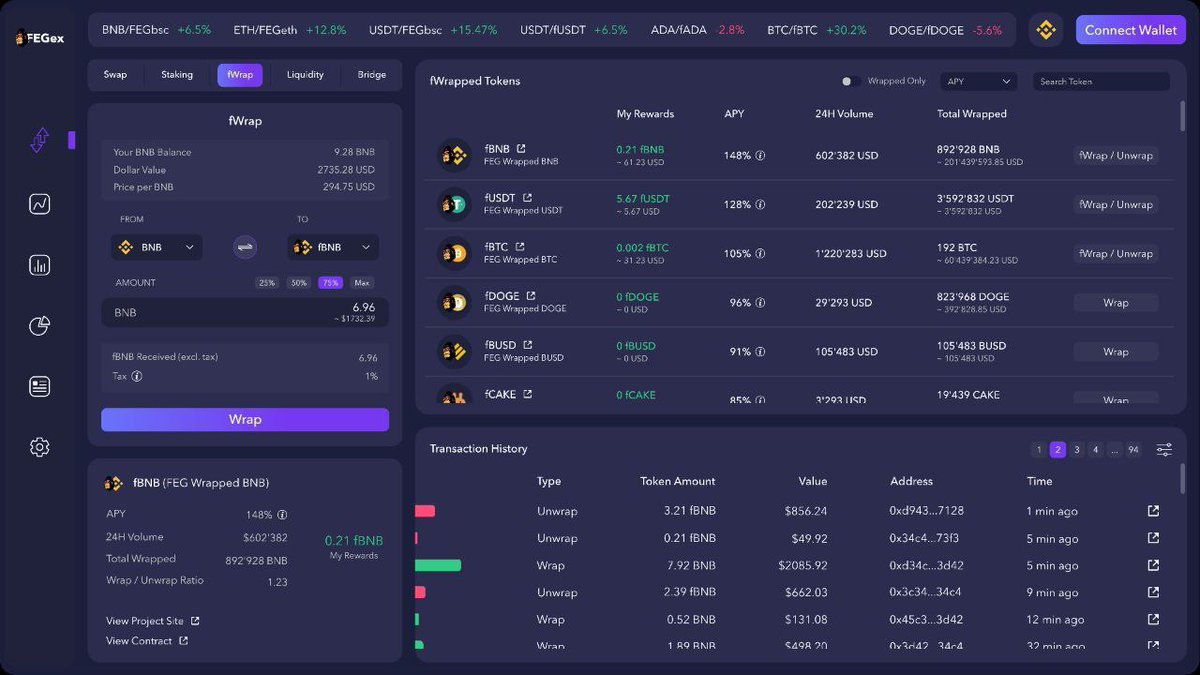The width and height of the screenshot is (1200, 675).
Task: Click the 24H Volume column header
Action: point(844,114)
